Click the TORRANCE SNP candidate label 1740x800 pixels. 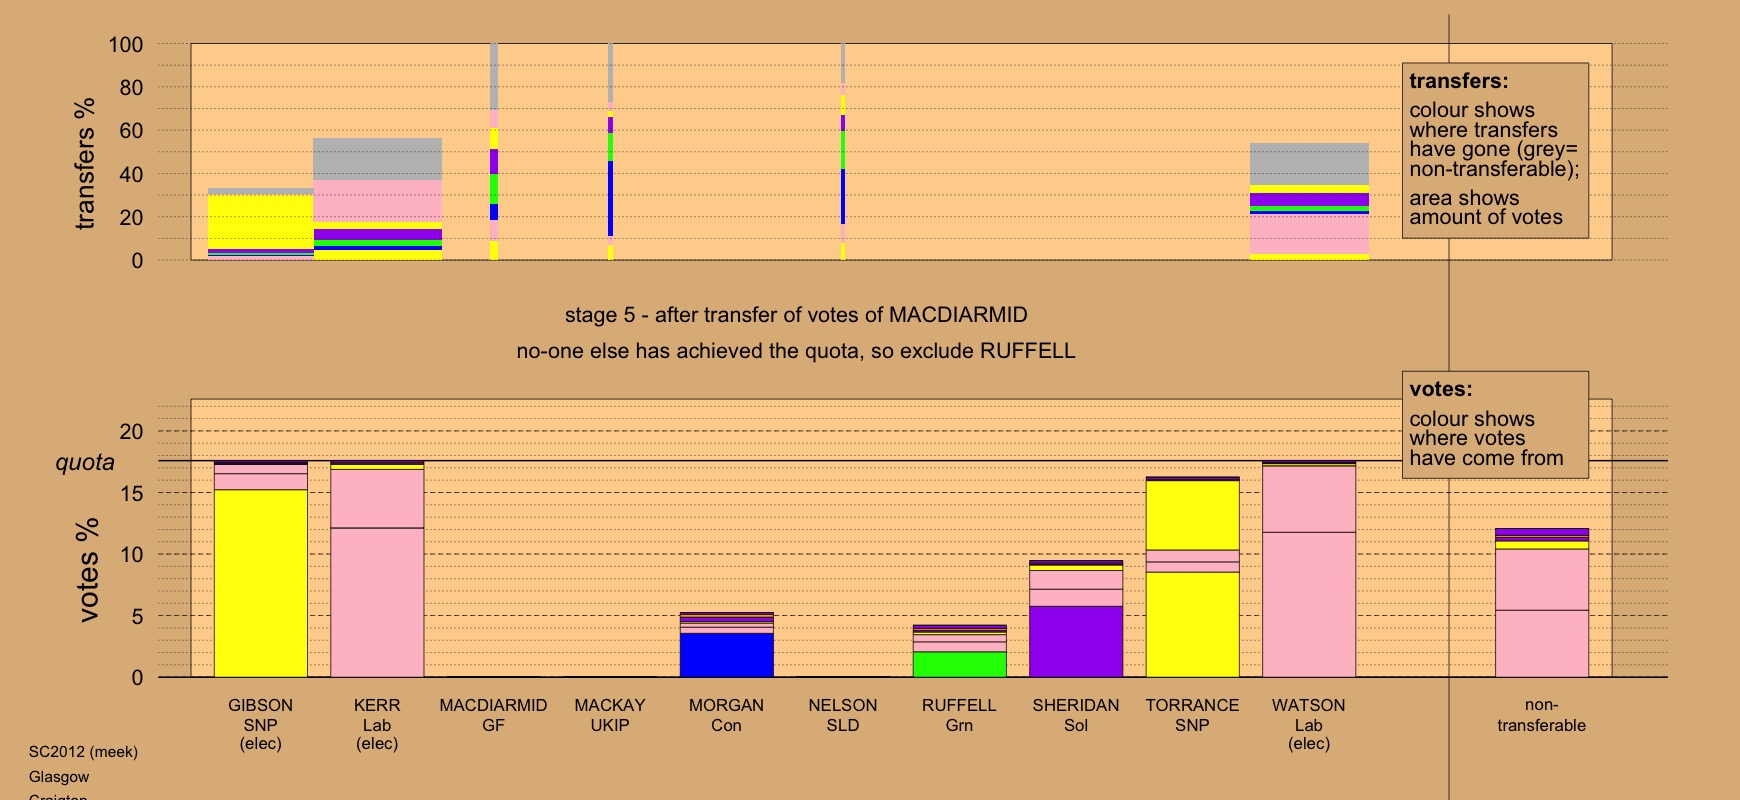[1192, 715]
